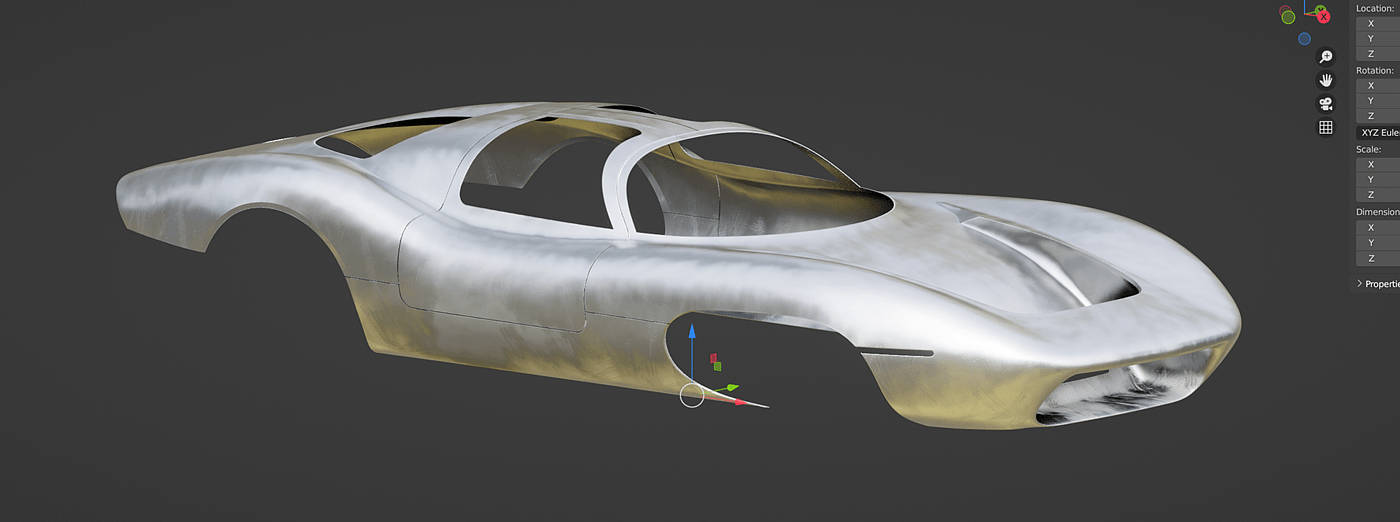This screenshot has height=522, width=1400.
Task: Click the Location Z field
Action: pos(1378,53)
